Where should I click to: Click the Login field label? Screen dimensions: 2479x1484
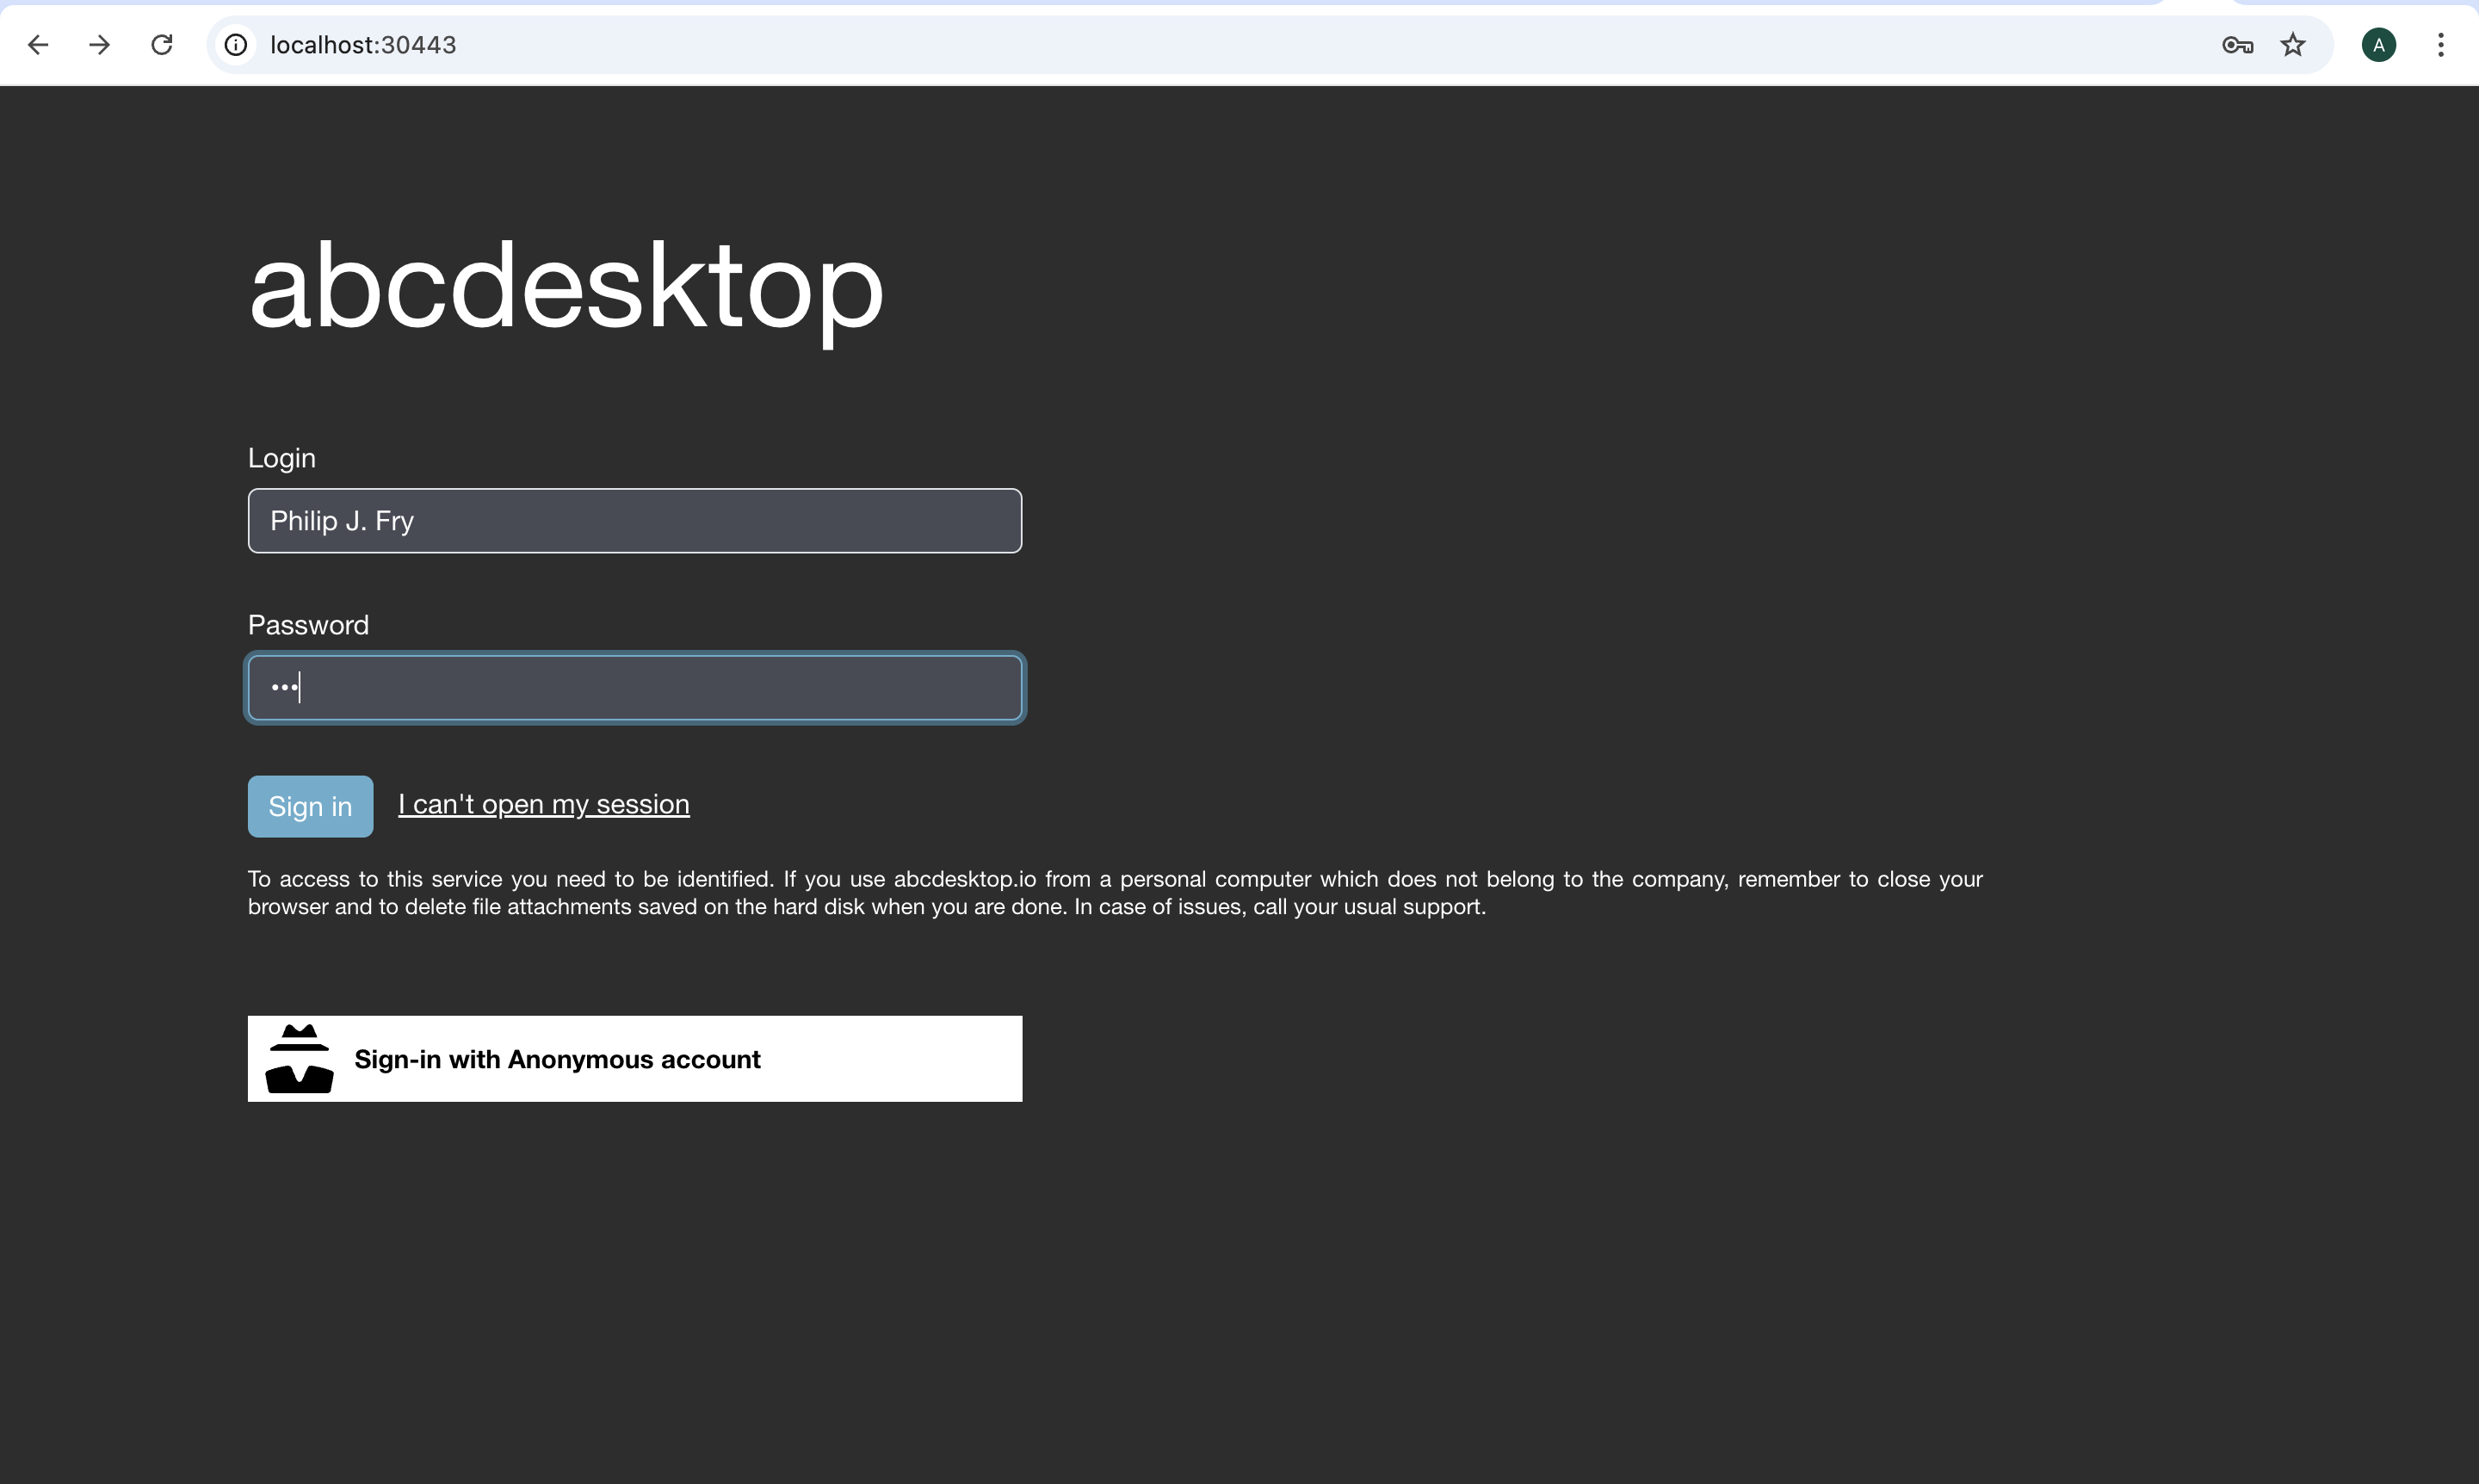(282, 458)
